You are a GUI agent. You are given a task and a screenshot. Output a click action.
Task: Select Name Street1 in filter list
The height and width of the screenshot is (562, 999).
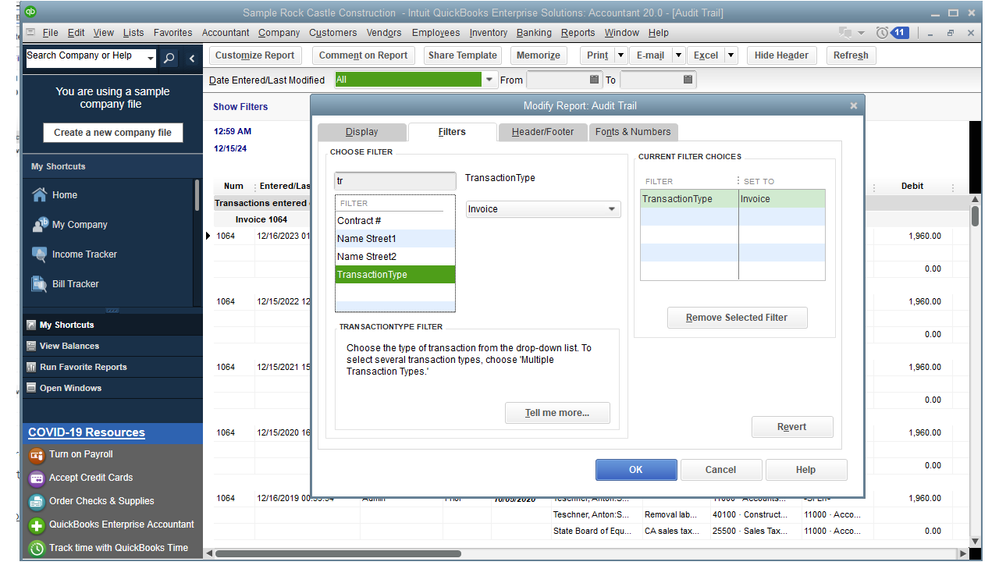pyautogui.click(x=395, y=238)
